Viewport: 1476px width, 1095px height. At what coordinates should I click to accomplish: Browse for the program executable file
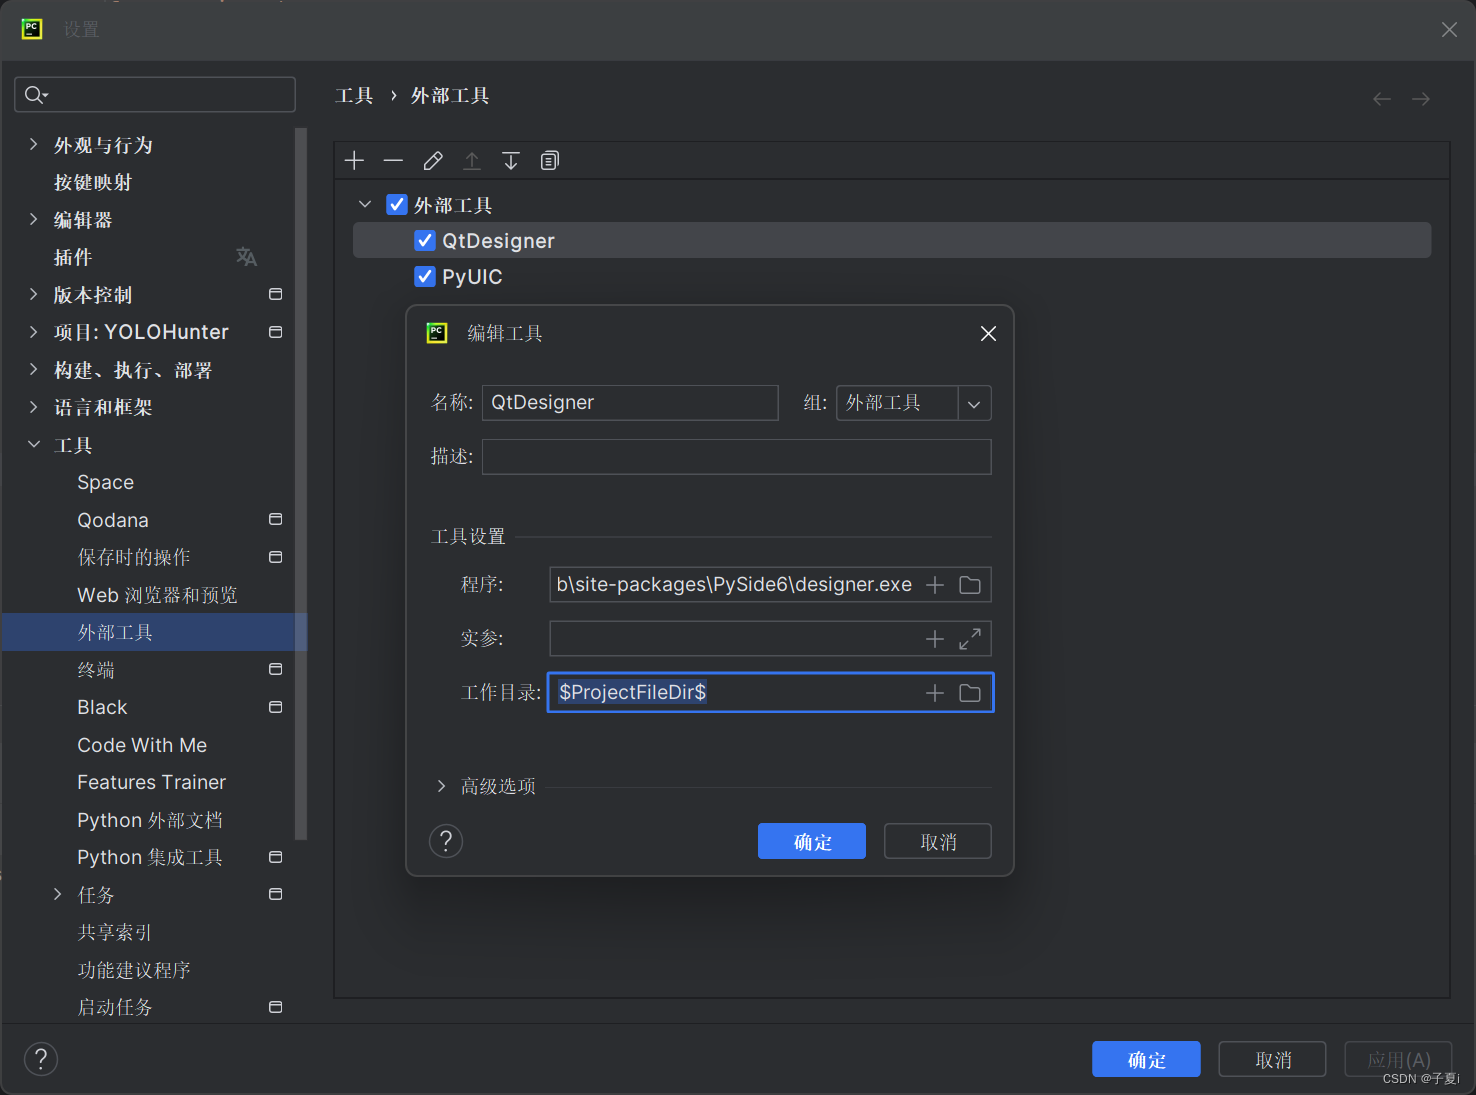pos(968,584)
